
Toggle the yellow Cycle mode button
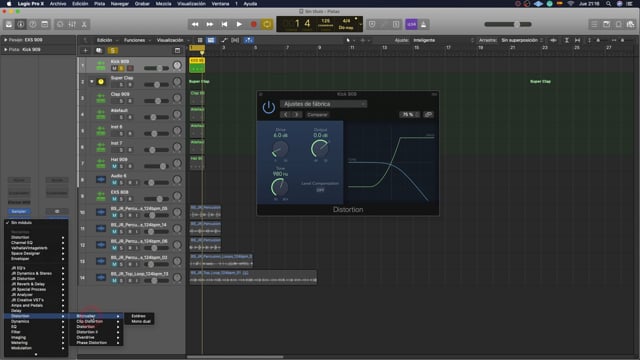tap(267, 24)
